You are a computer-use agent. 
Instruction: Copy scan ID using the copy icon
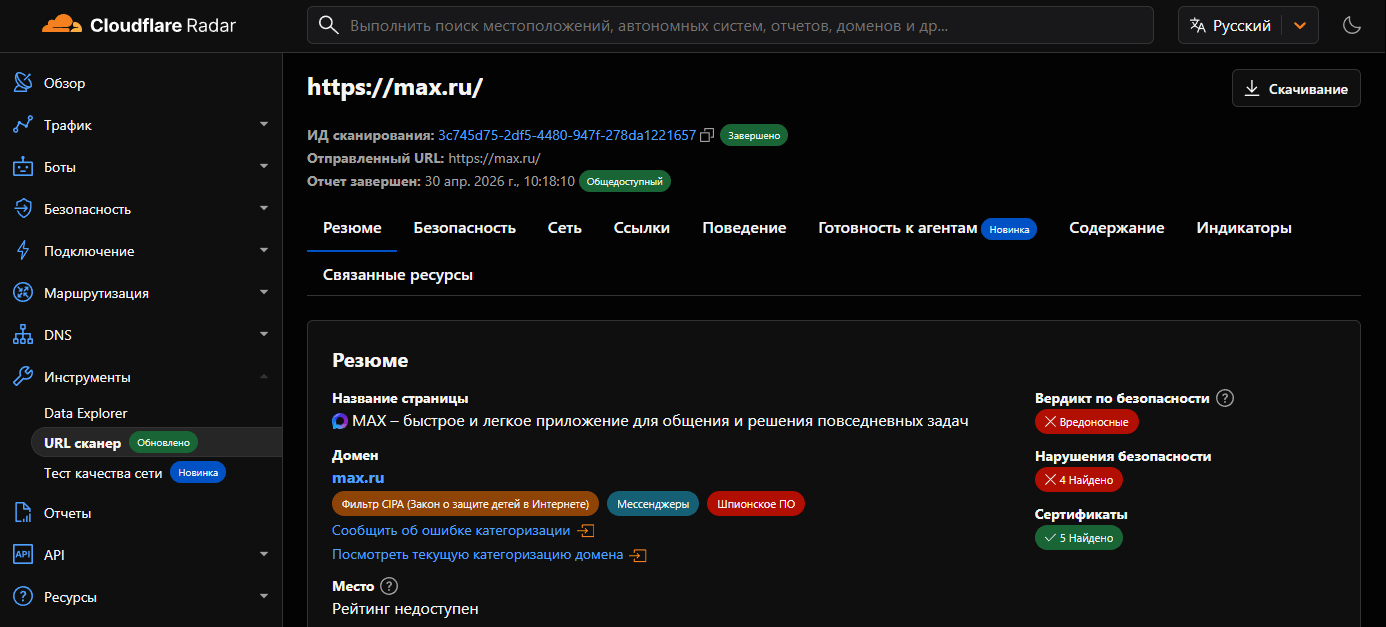(707, 135)
